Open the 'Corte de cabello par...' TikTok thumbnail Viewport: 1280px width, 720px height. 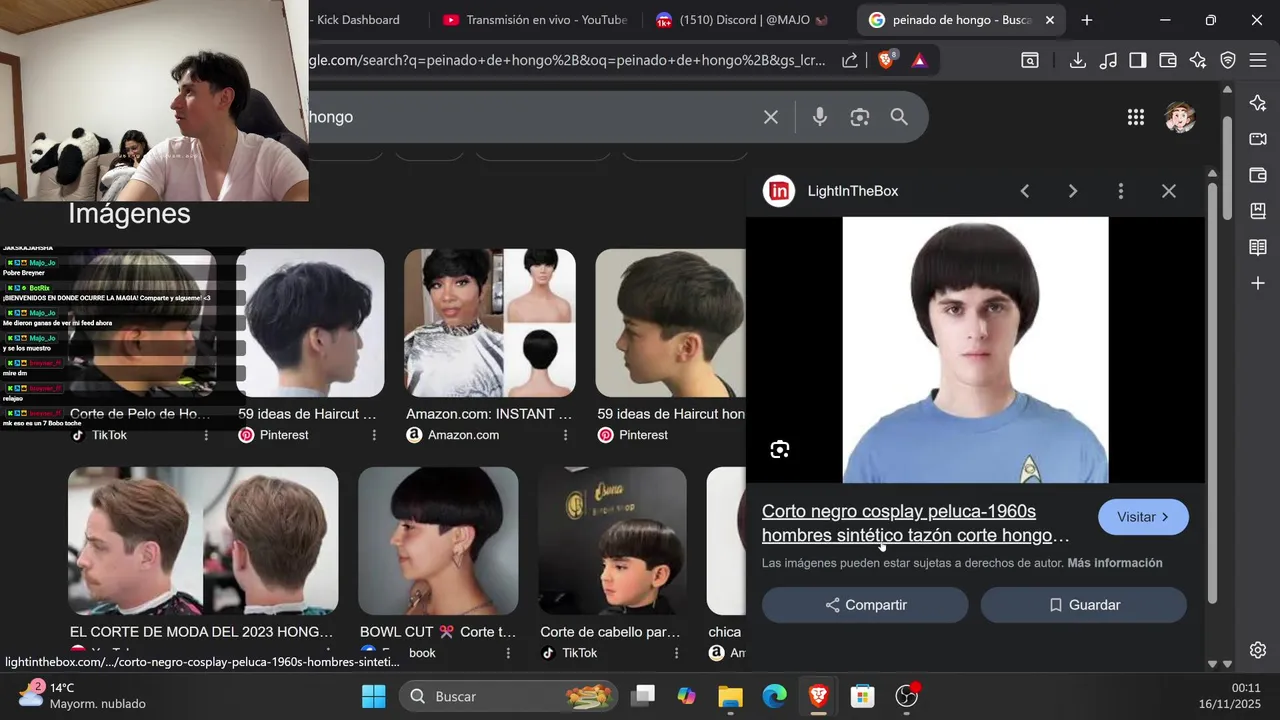point(612,541)
